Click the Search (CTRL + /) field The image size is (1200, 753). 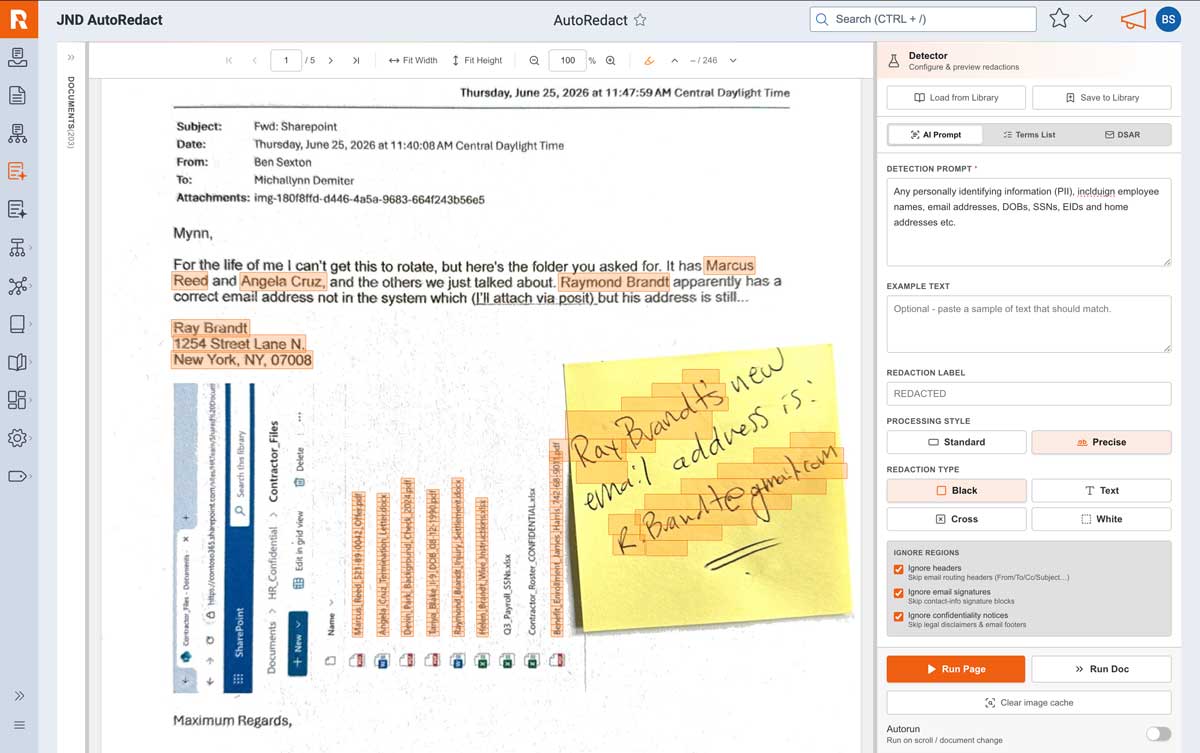pos(923,19)
